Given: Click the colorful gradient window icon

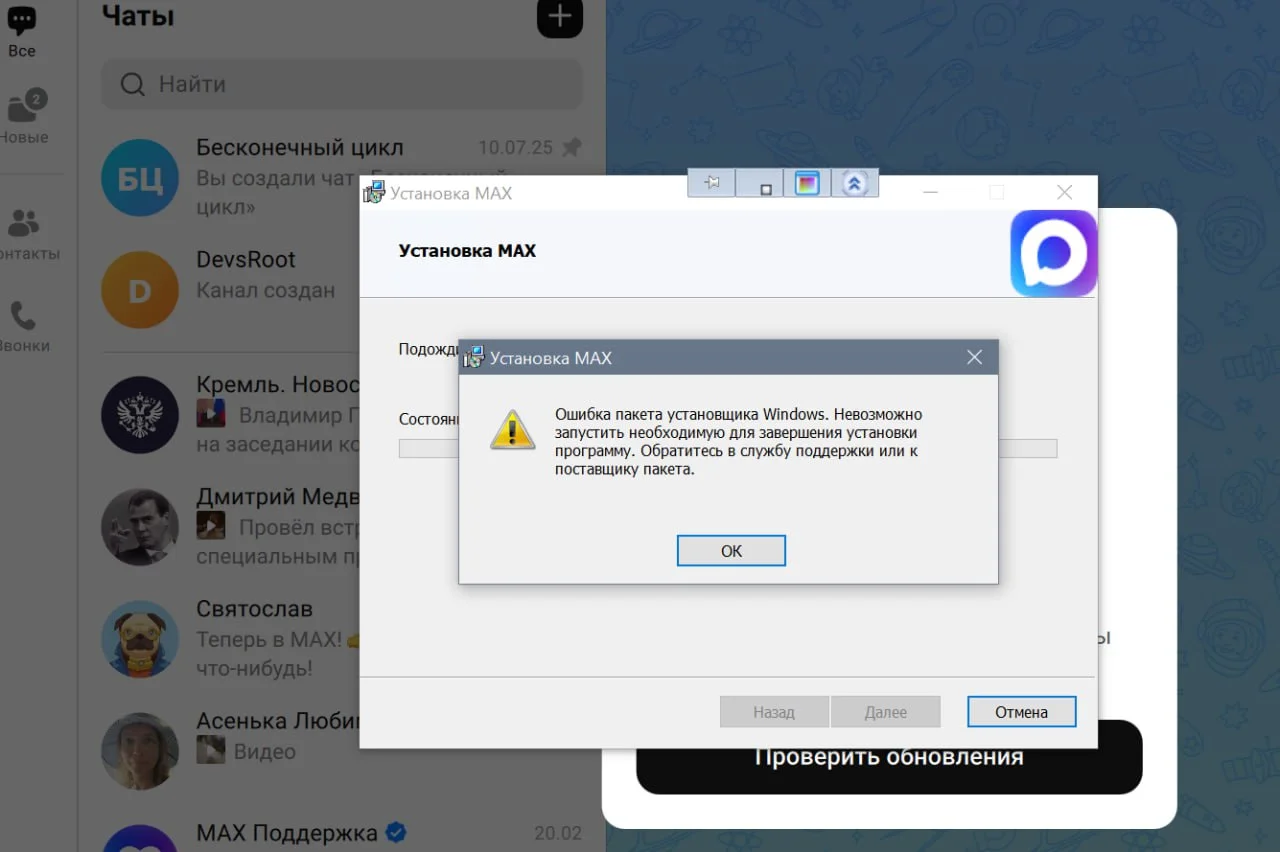Looking at the screenshot, I should click(807, 183).
